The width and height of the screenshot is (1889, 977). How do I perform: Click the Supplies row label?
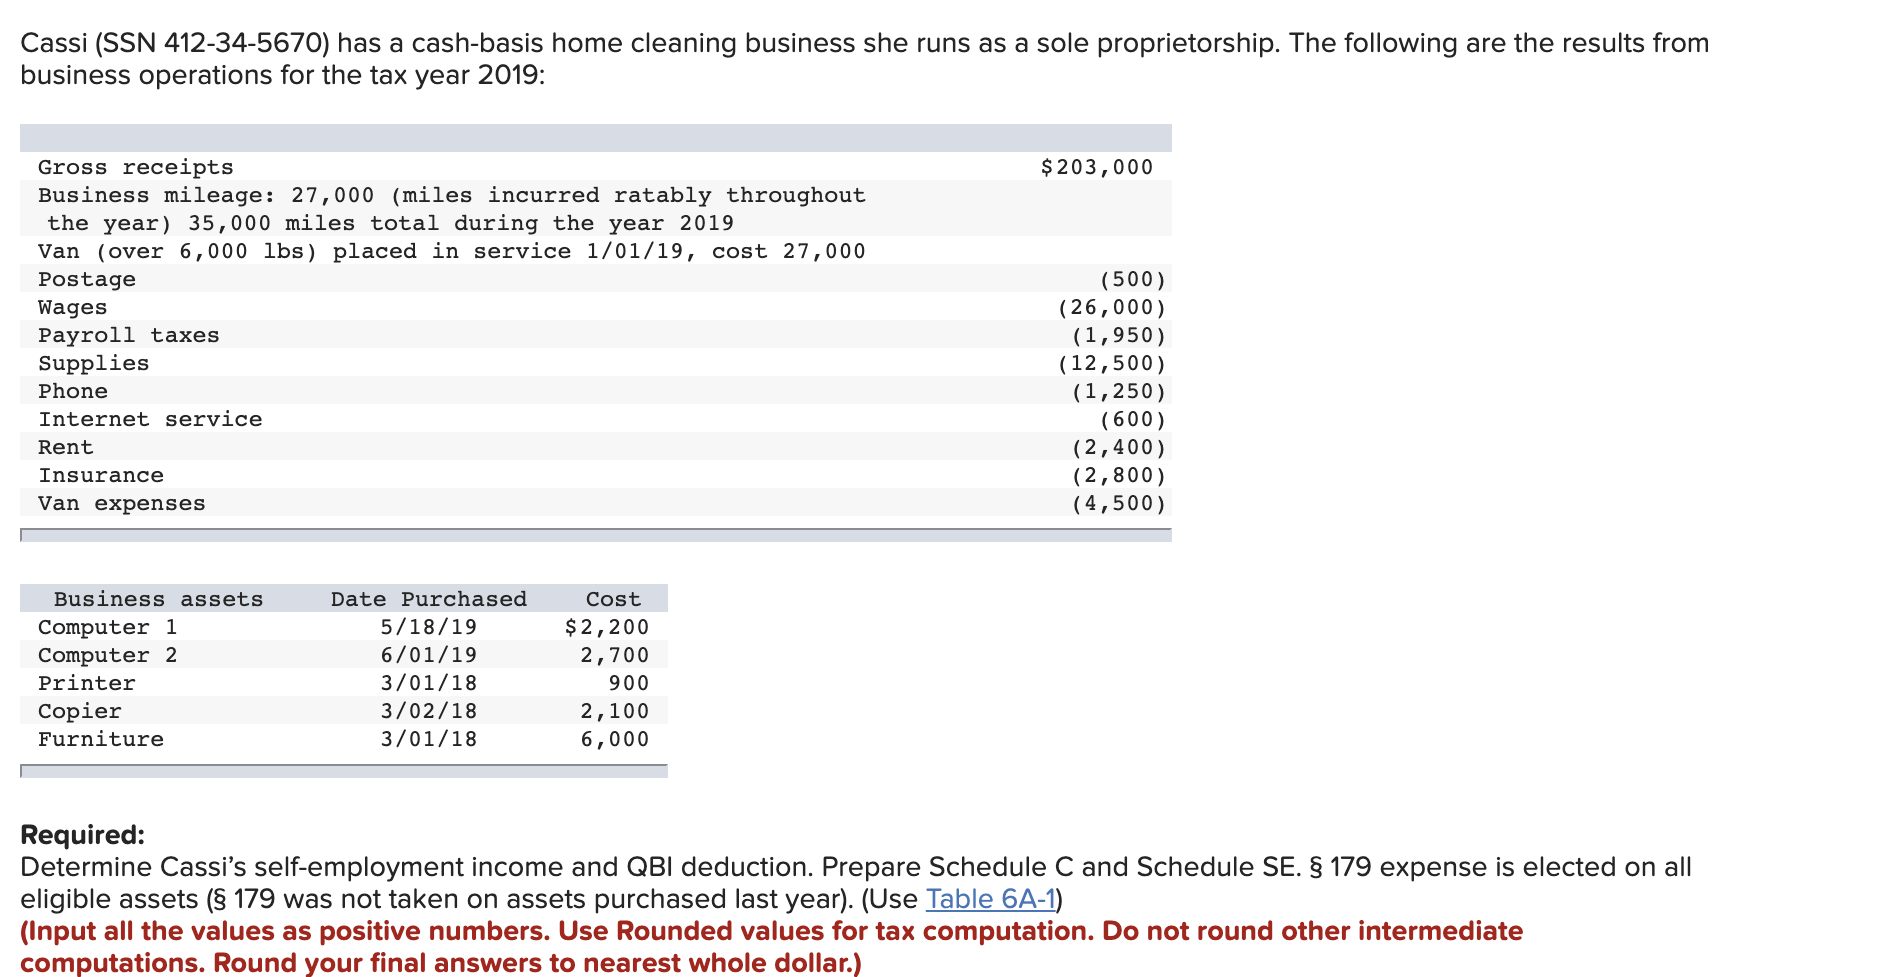click(94, 363)
